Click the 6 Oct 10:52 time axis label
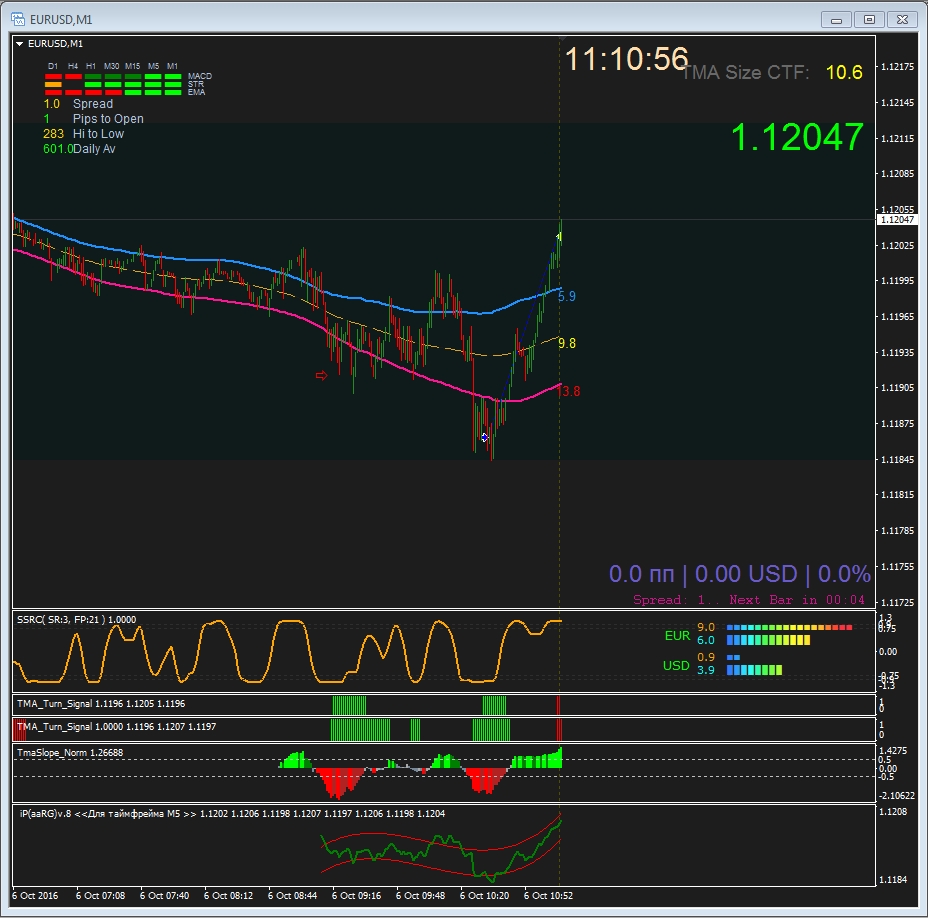This screenshot has width=928, height=918. click(x=548, y=896)
